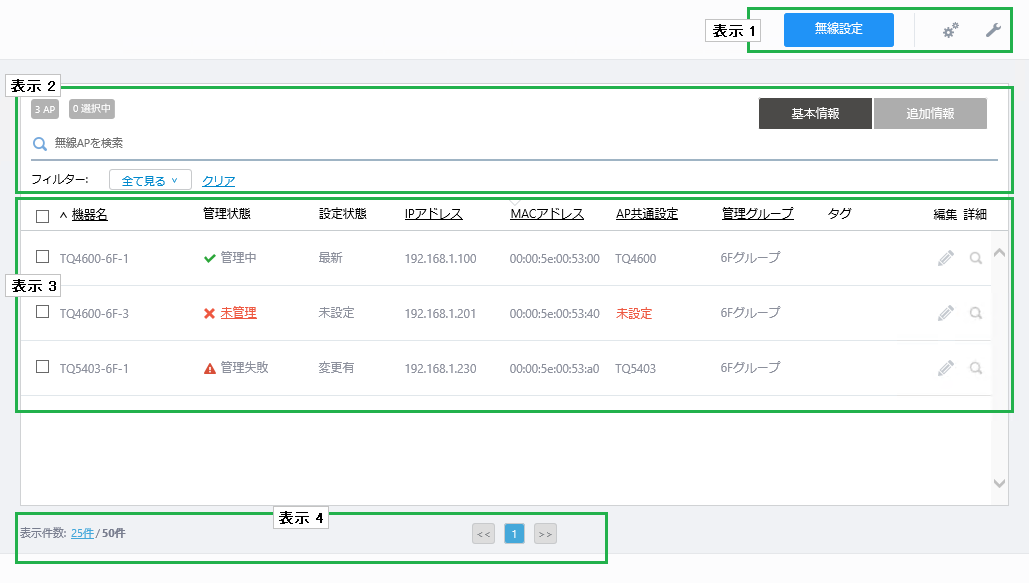
Task: Click the 無線設定 button
Action: [839, 30]
